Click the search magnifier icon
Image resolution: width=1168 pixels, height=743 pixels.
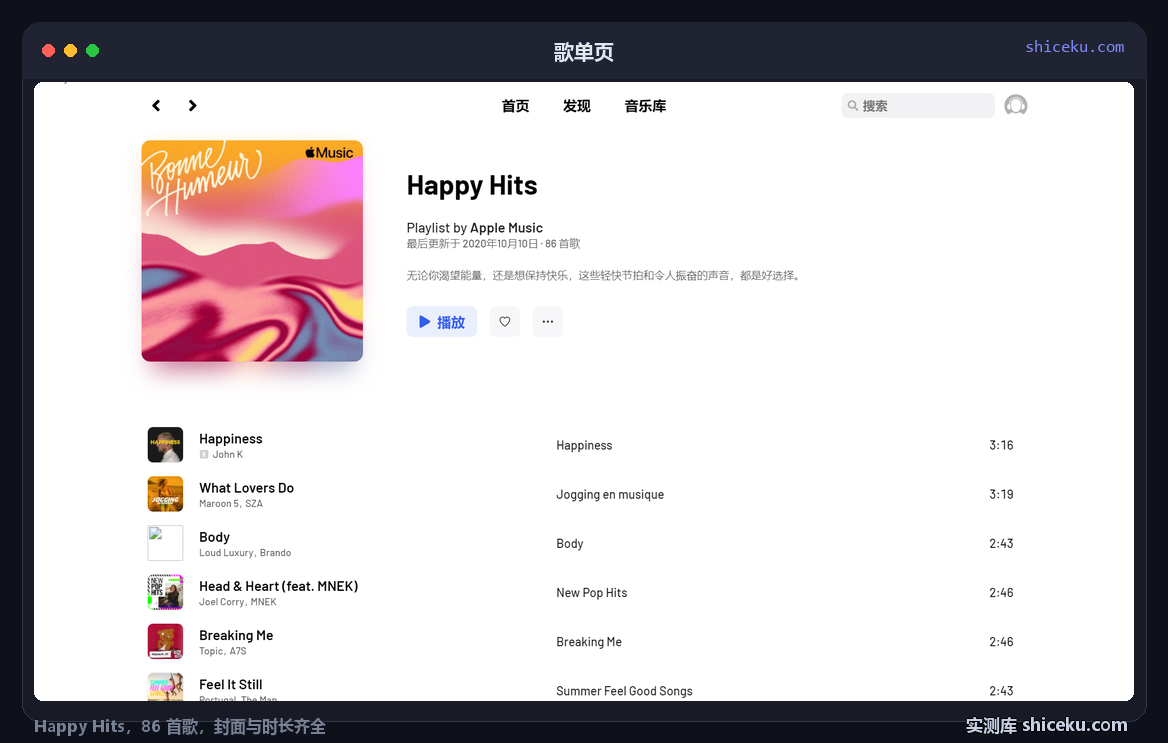pyautogui.click(x=852, y=106)
